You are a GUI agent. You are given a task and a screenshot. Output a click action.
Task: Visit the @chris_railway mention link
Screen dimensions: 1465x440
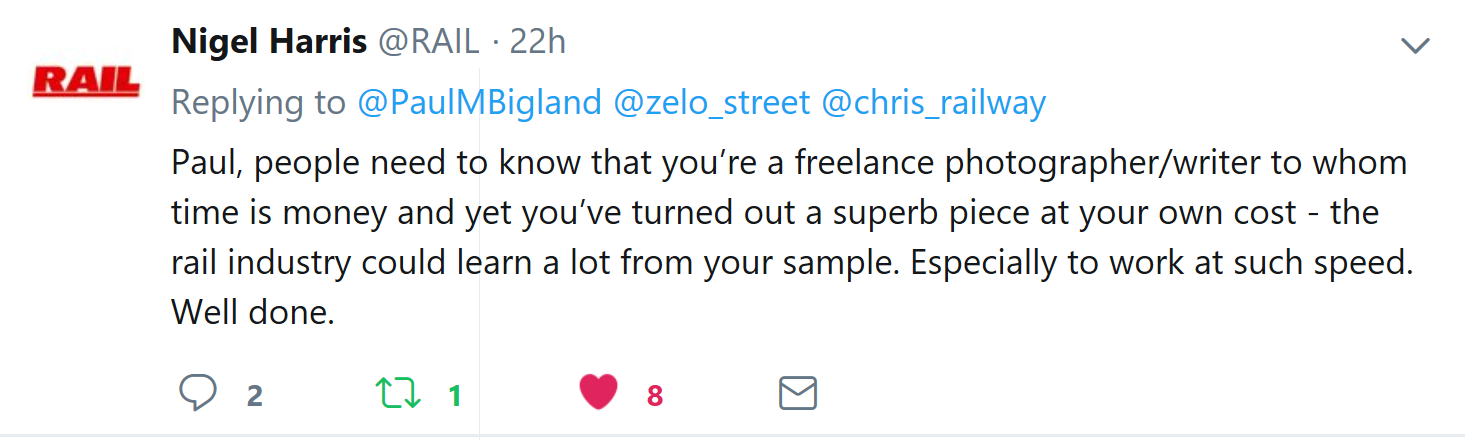933,102
